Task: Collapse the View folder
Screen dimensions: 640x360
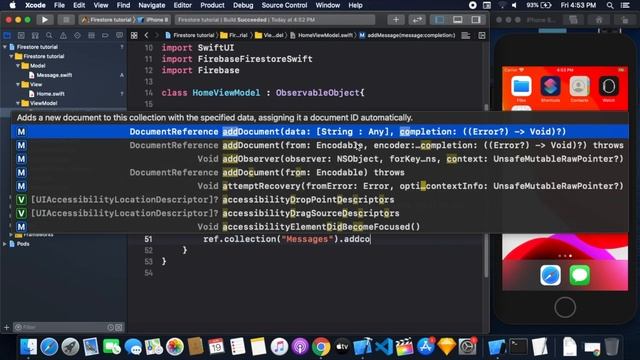Action: point(18,84)
